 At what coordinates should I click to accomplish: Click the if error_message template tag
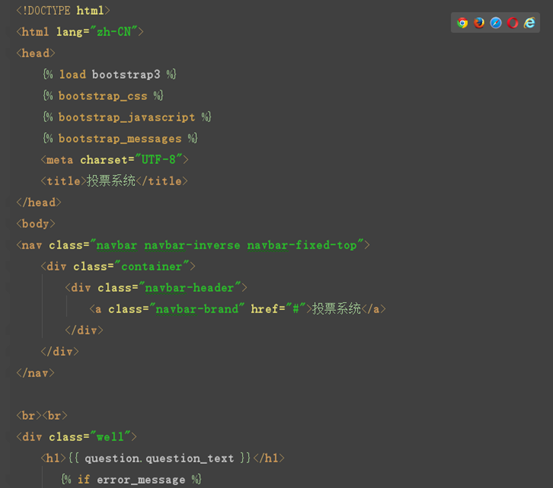131,480
